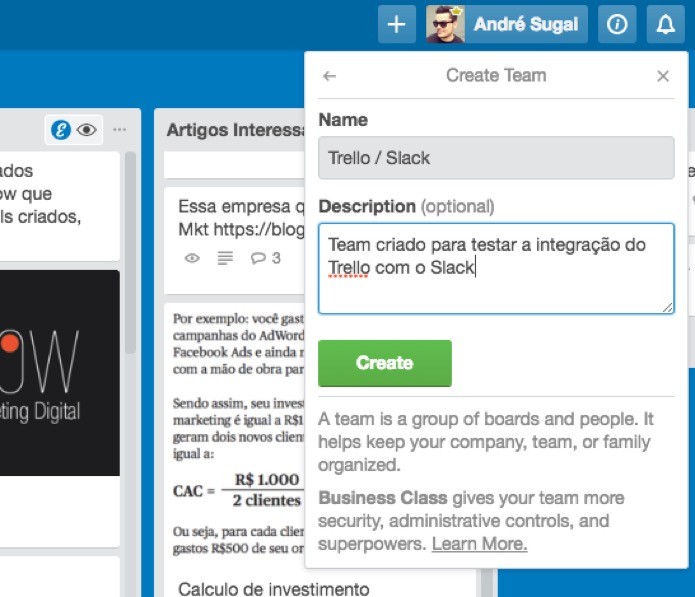Click the card's watch eye badge
The height and width of the screenshot is (597, 695).
pos(192,258)
